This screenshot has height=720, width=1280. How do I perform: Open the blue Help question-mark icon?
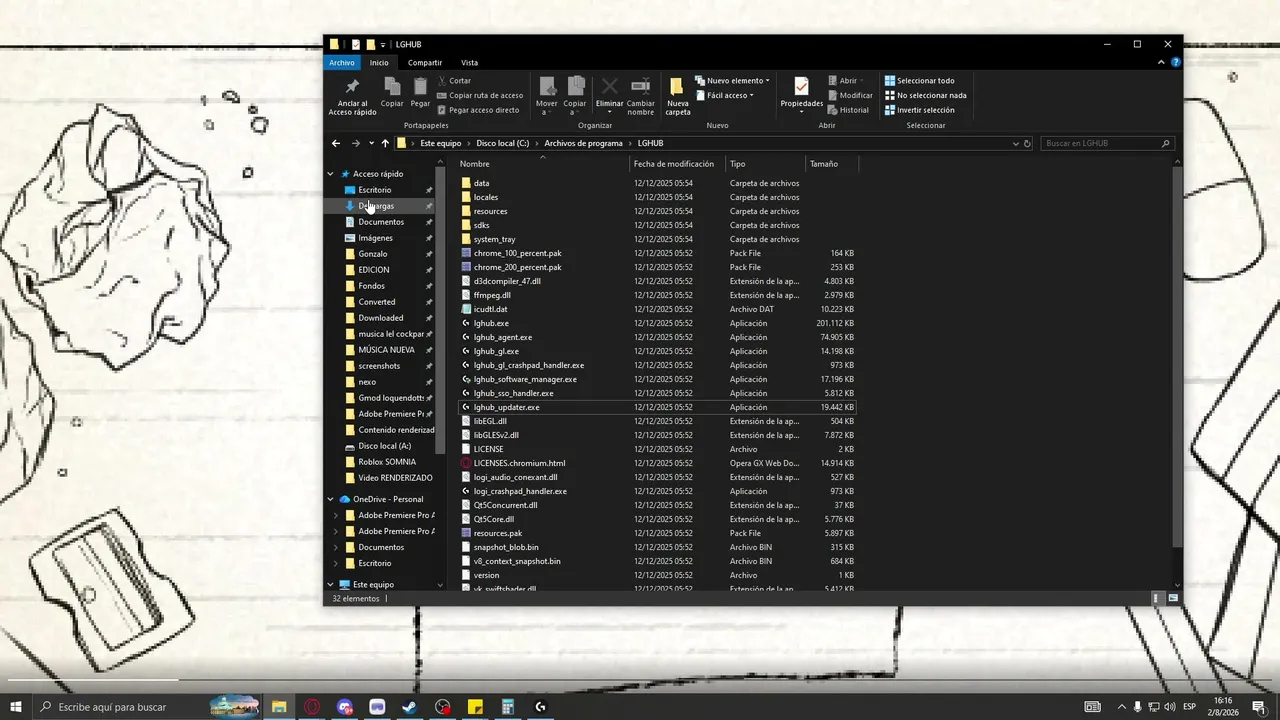pos(1175,62)
